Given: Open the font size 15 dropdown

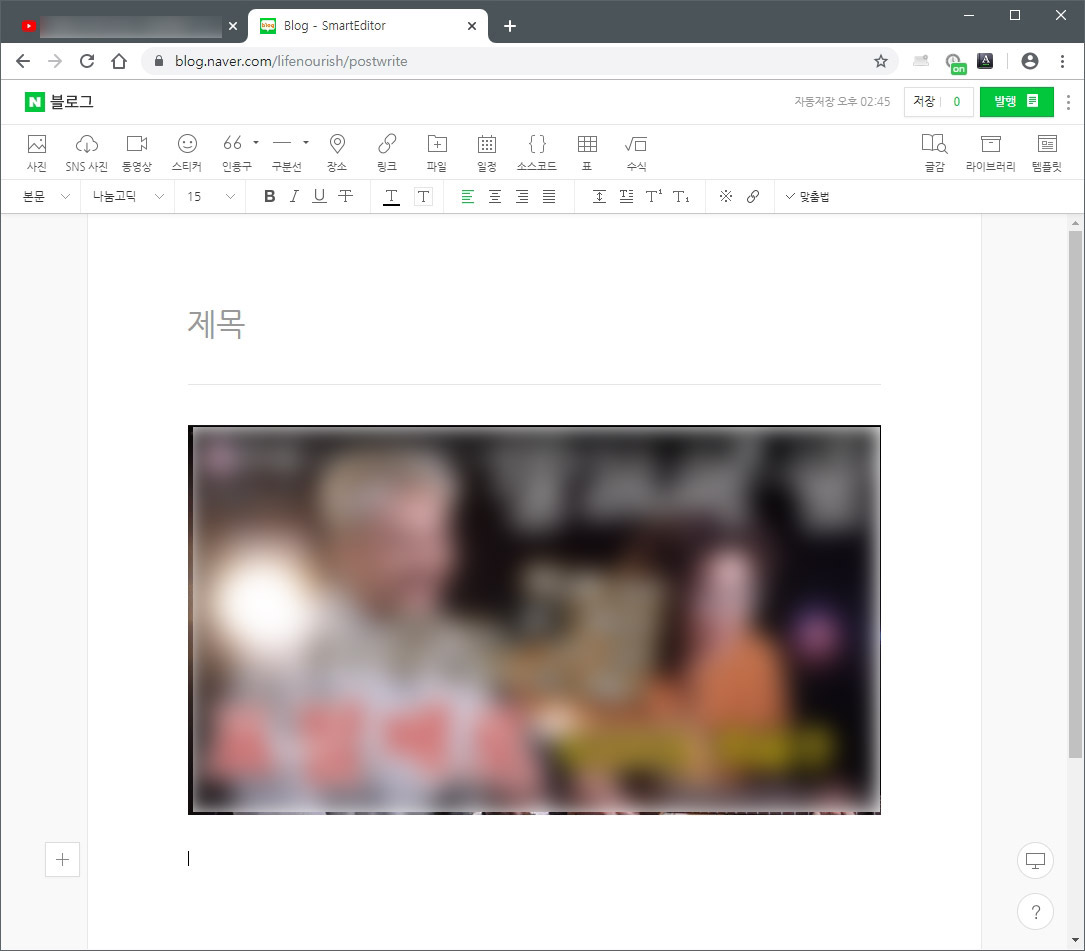Looking at the screenshot, I should pyautogui.click(x=210, y=197).
